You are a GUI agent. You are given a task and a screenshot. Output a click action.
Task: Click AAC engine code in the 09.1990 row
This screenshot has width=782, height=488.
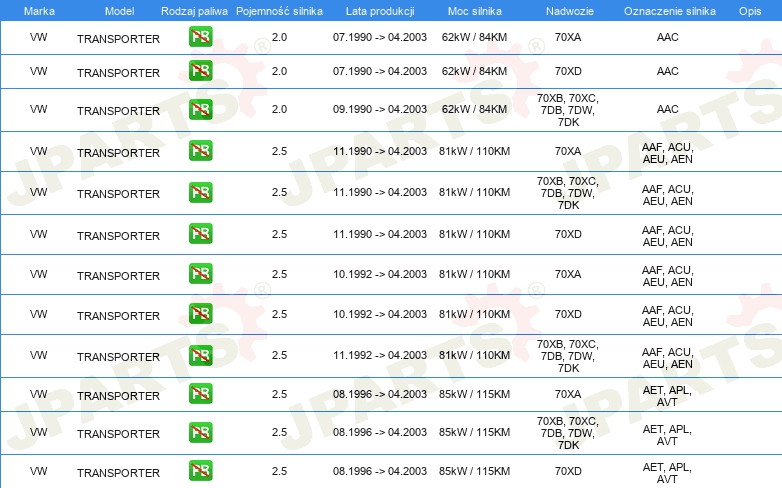pyautogui.click(x=668, y=109)
